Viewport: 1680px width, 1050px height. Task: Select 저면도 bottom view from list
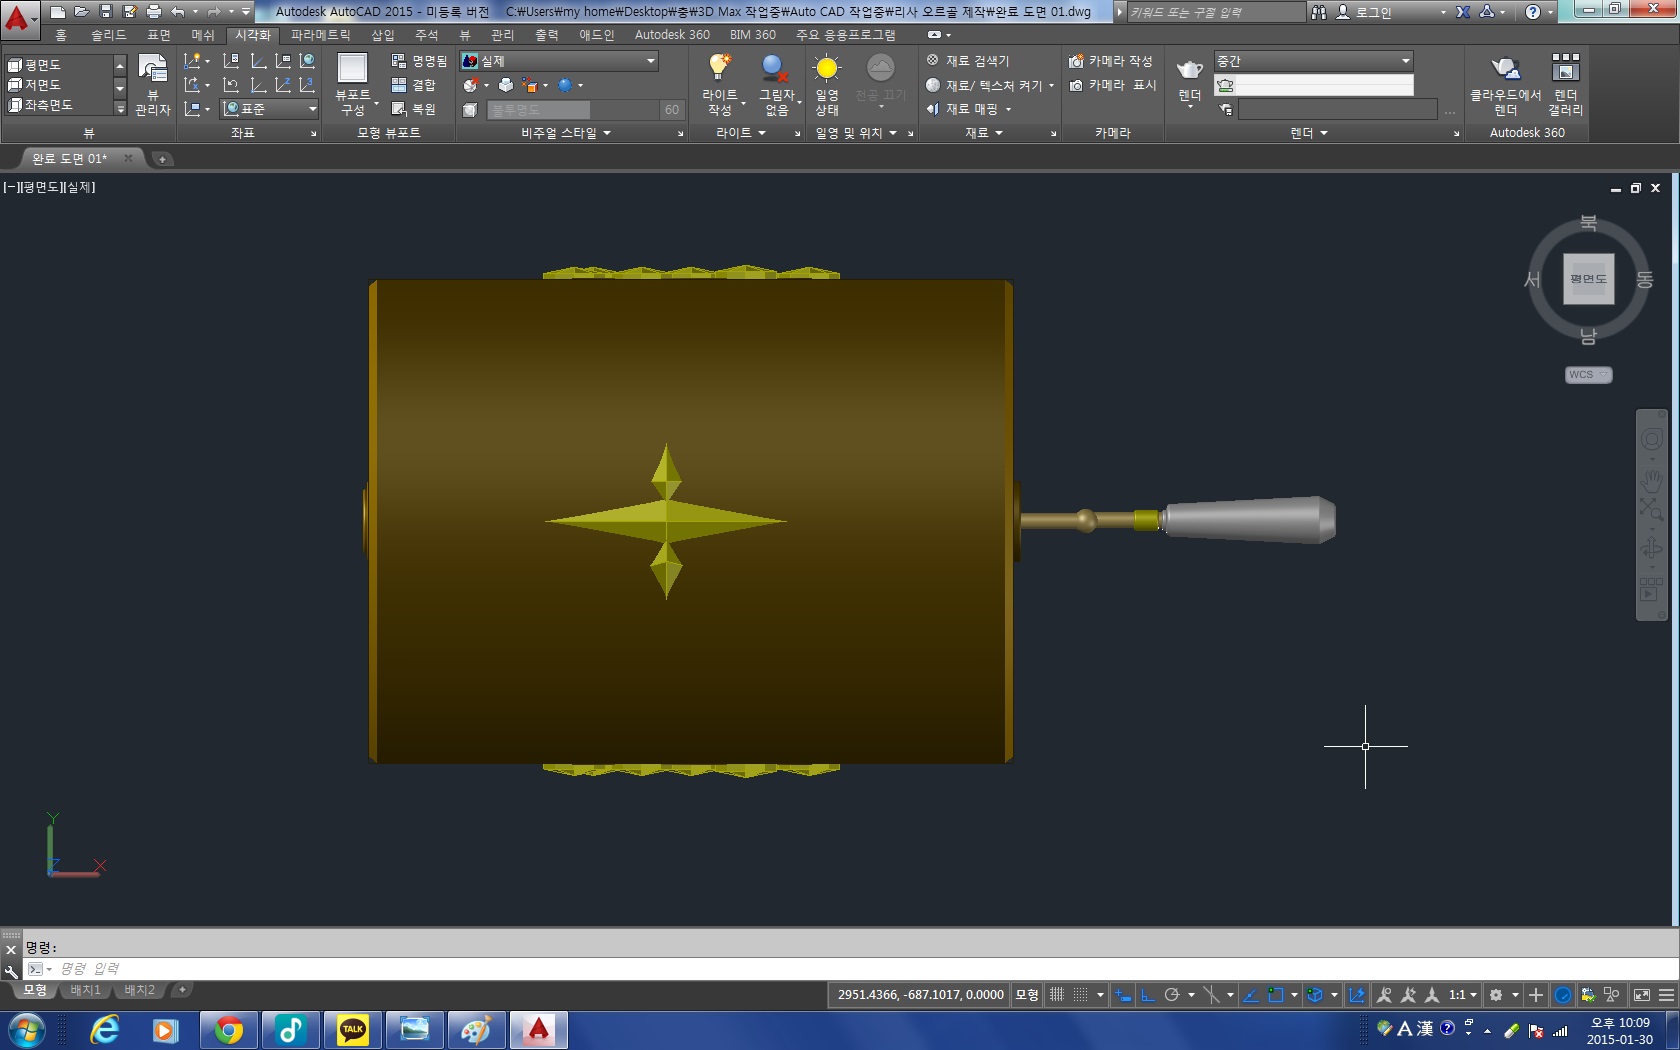(43, 85)
